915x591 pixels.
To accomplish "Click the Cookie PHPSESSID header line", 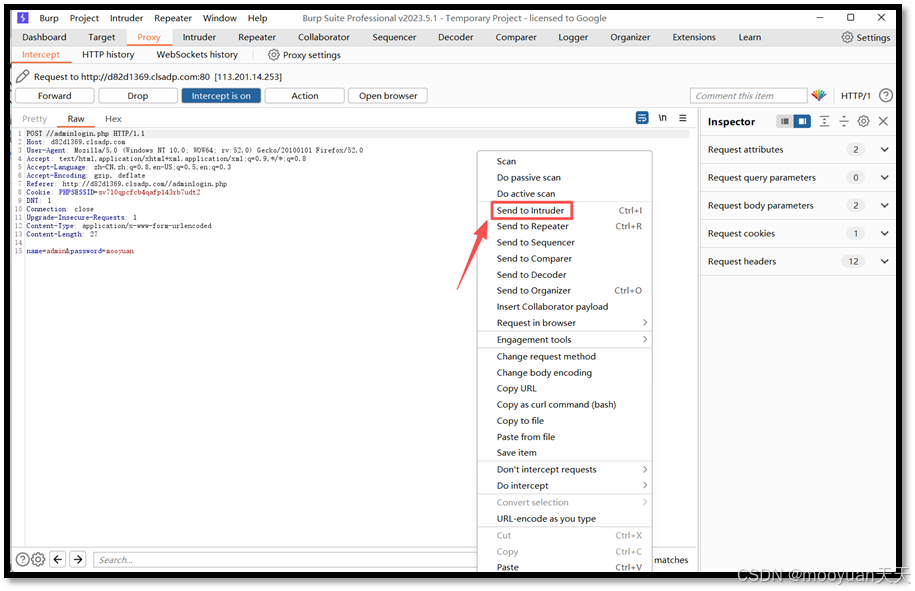I will coord(113,192).
